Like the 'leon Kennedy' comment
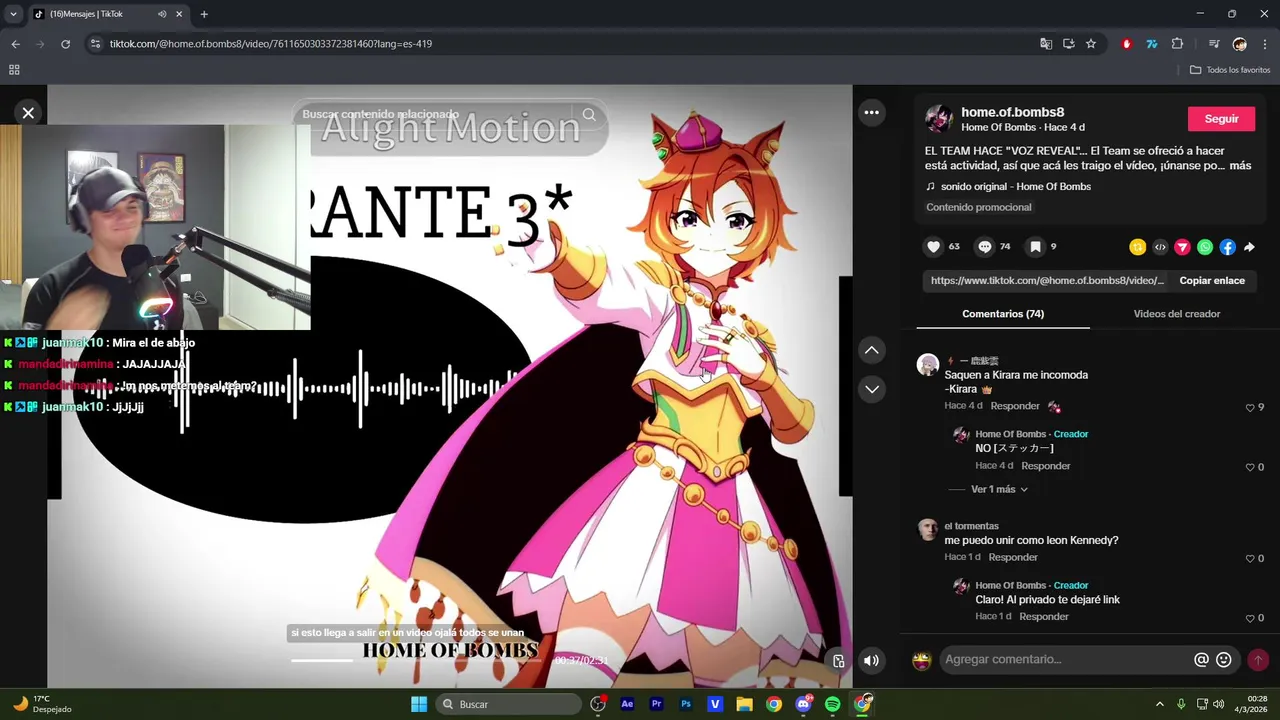Image resolution: width=1280 pixels, height=720 pixels. 1249,559
